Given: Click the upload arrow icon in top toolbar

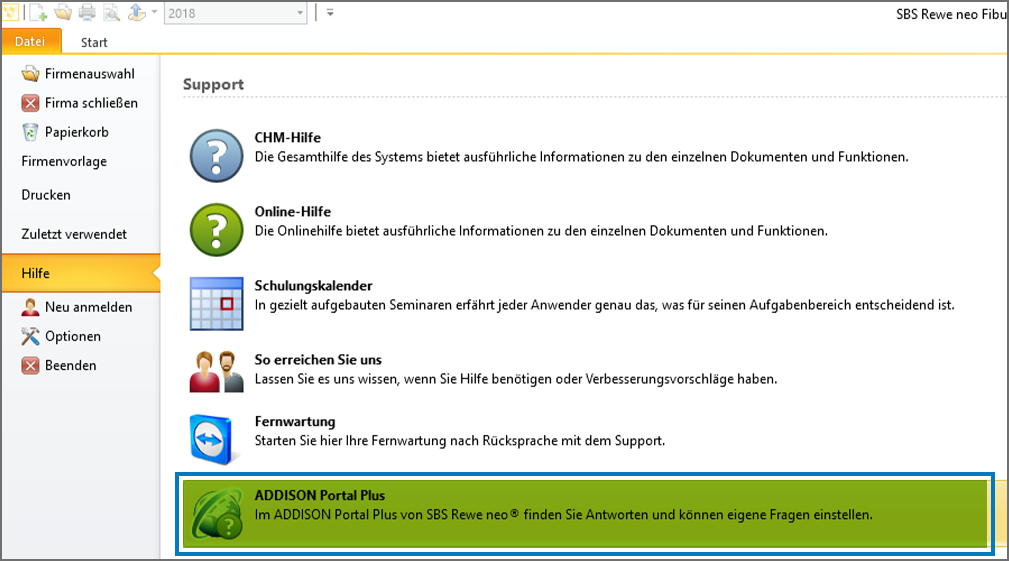Looking at the screenshot, I should (136, 13).
